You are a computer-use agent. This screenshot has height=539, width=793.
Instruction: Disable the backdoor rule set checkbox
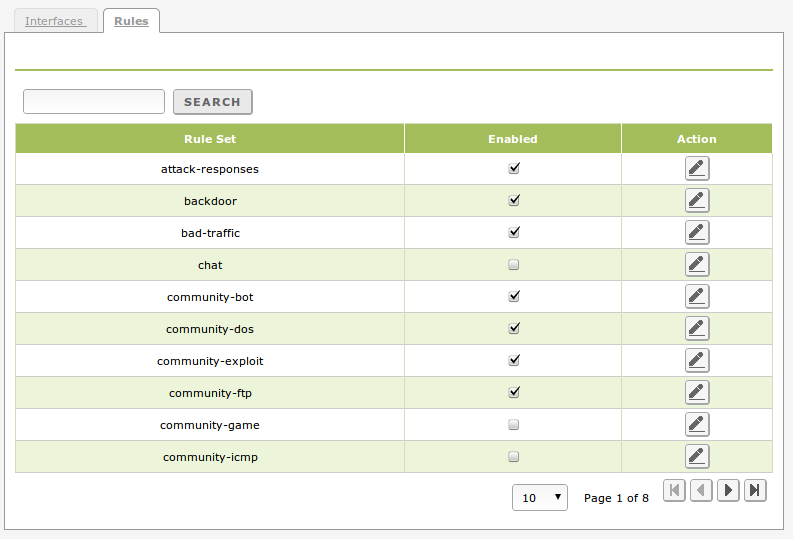click(514, 200)
